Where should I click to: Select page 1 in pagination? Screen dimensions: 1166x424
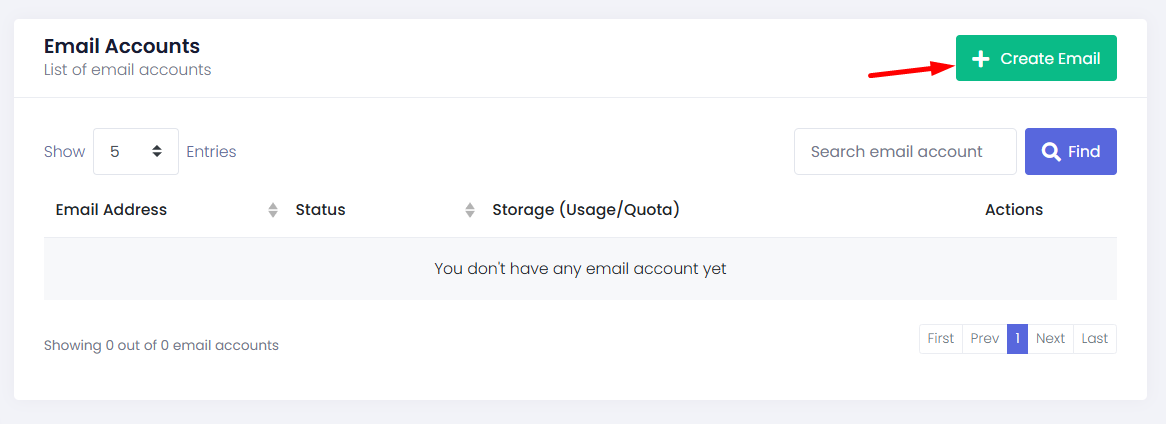click(1017, 339)
